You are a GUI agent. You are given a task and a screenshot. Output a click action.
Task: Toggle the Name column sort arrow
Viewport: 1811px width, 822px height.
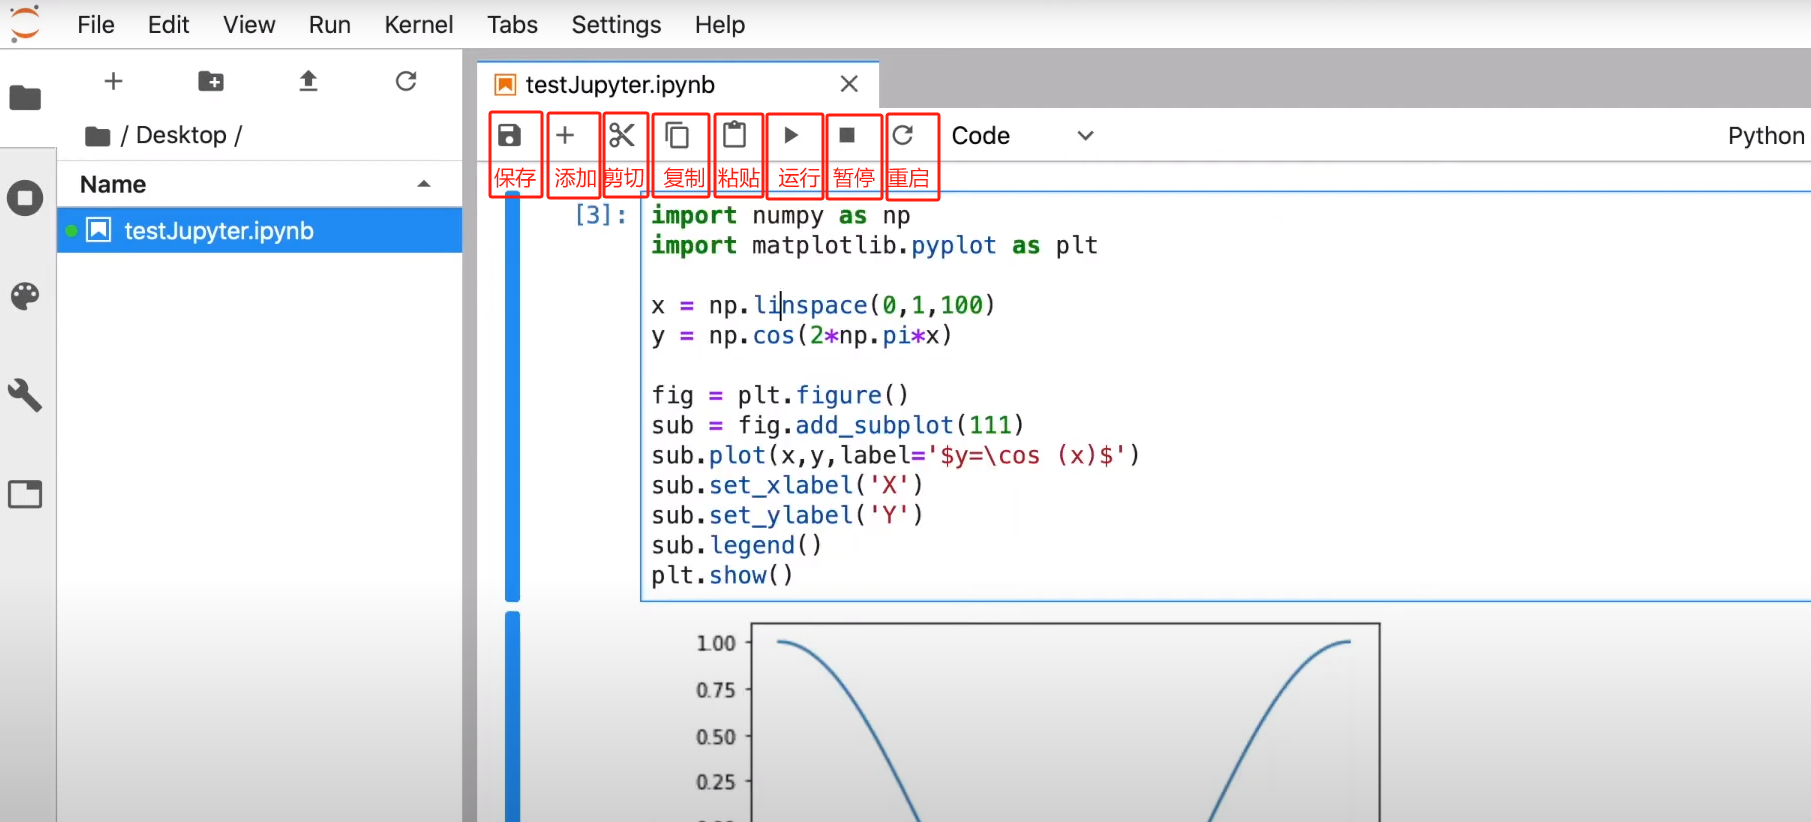pos(424,184)
